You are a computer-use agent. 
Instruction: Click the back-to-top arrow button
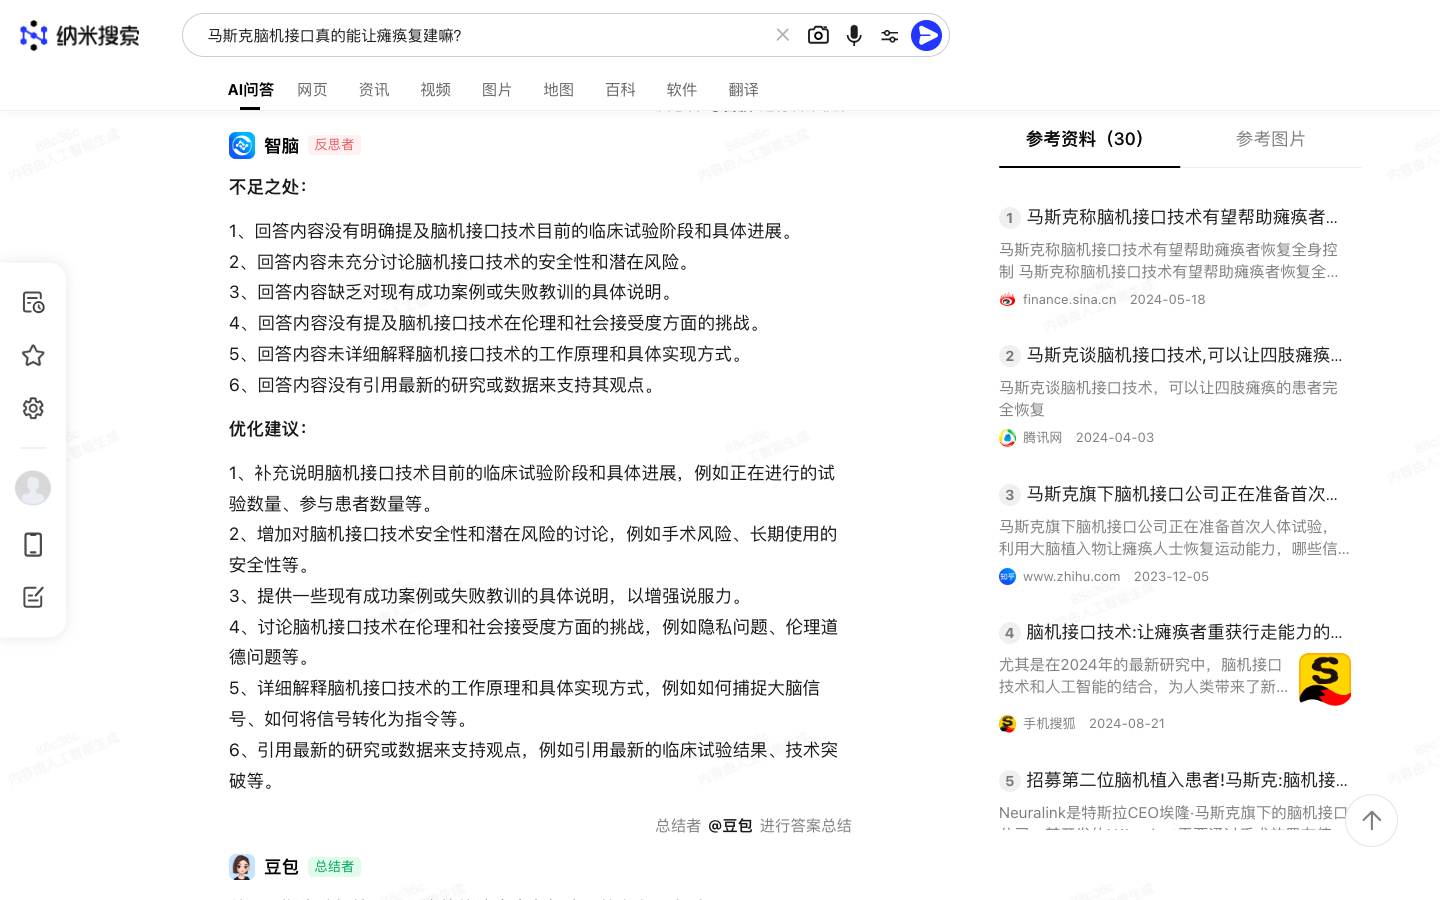click(x=1372, y=821)
